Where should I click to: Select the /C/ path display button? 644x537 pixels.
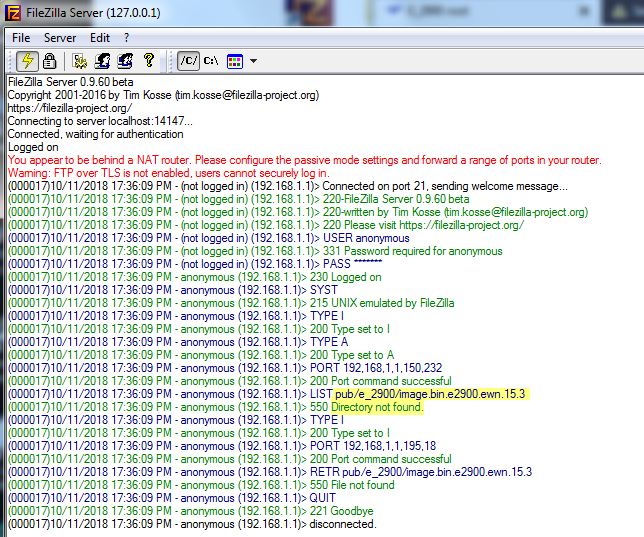click(189, 61)
